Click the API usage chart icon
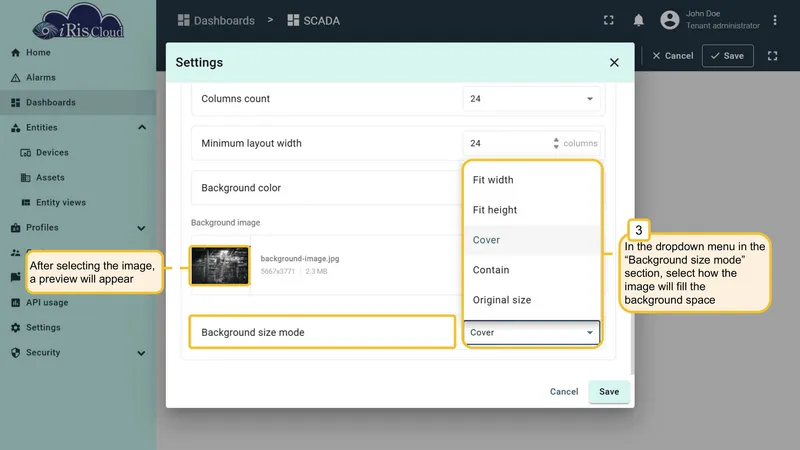The image size is (800, 450). (15, 303)
